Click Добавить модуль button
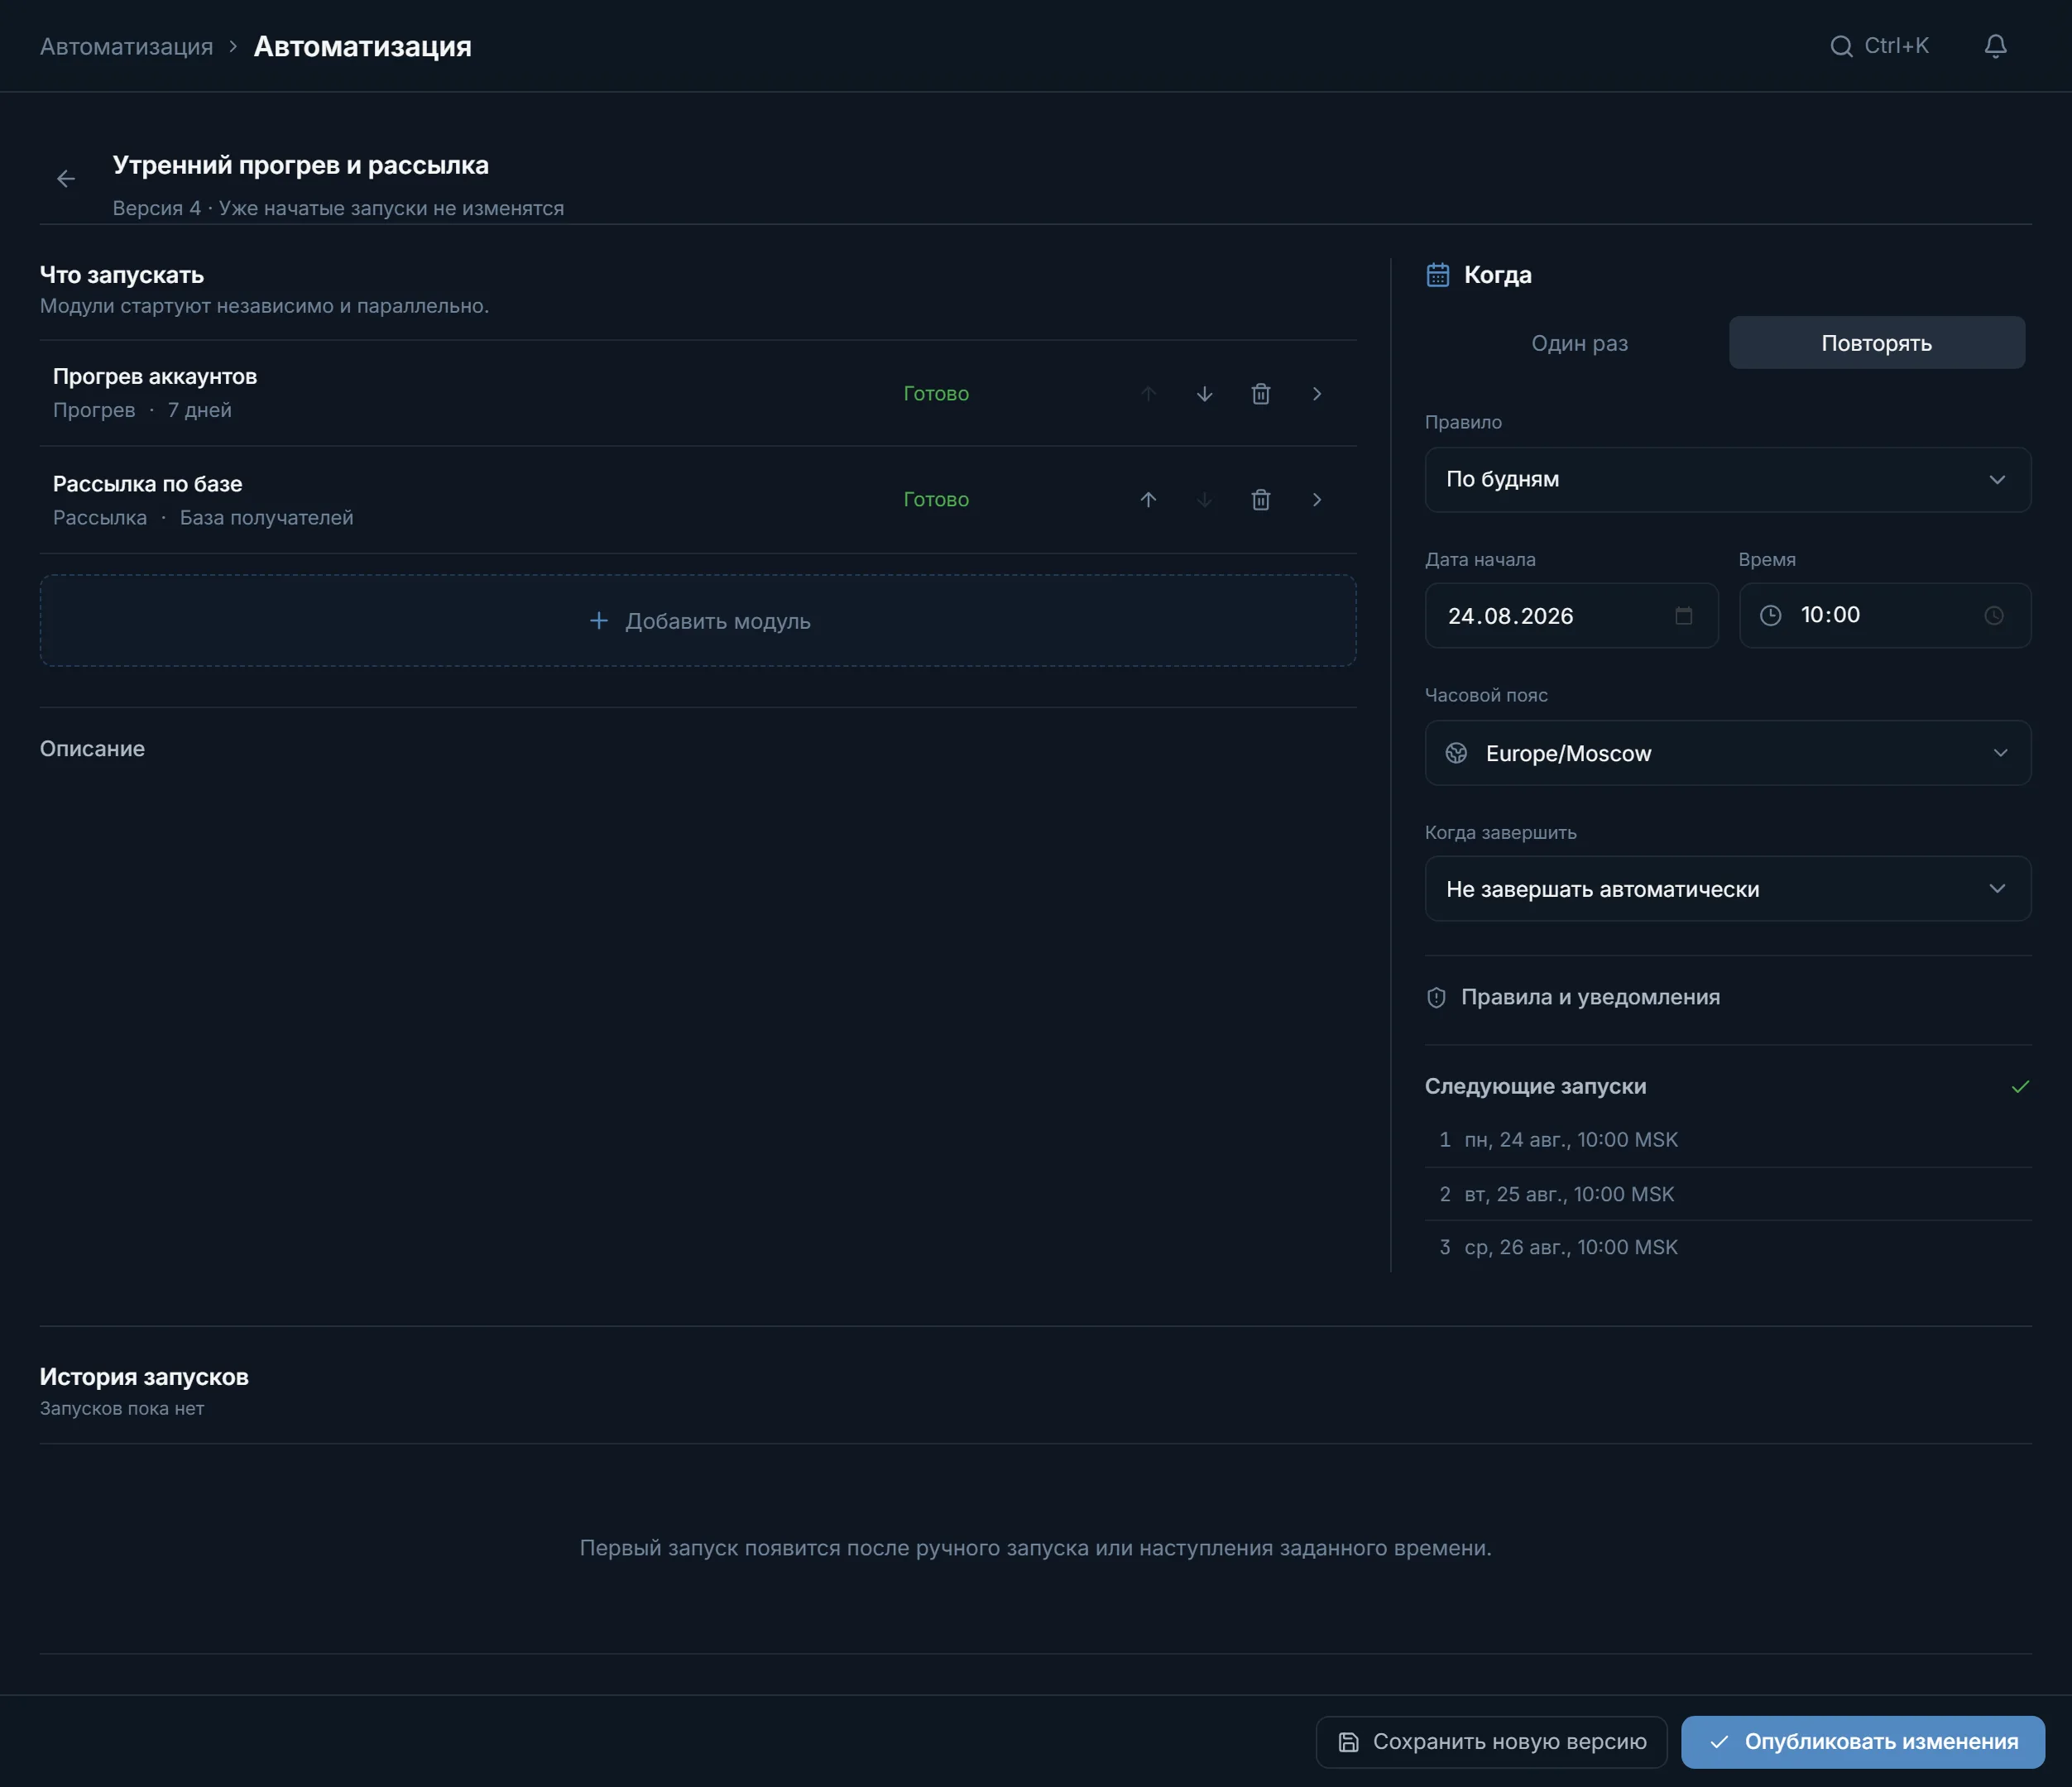 (x=698, y=621)
